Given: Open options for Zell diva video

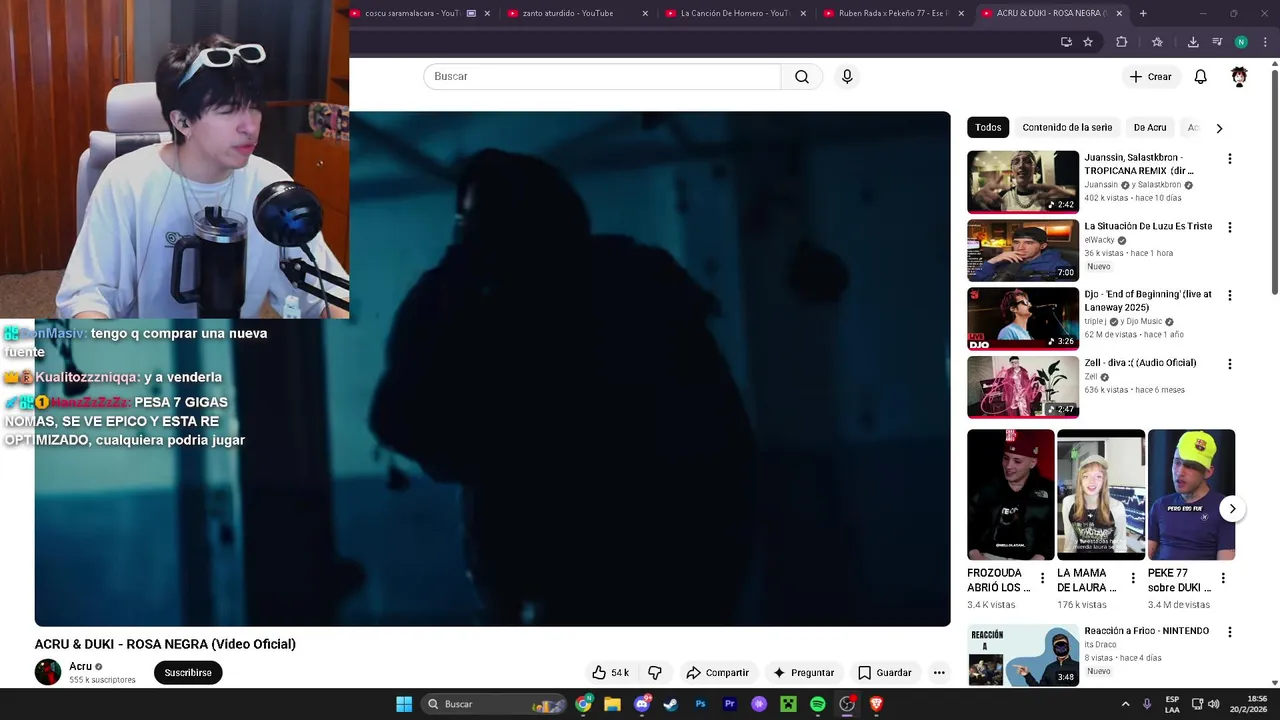Looking at the screenshot, I should click(1230, 364).
